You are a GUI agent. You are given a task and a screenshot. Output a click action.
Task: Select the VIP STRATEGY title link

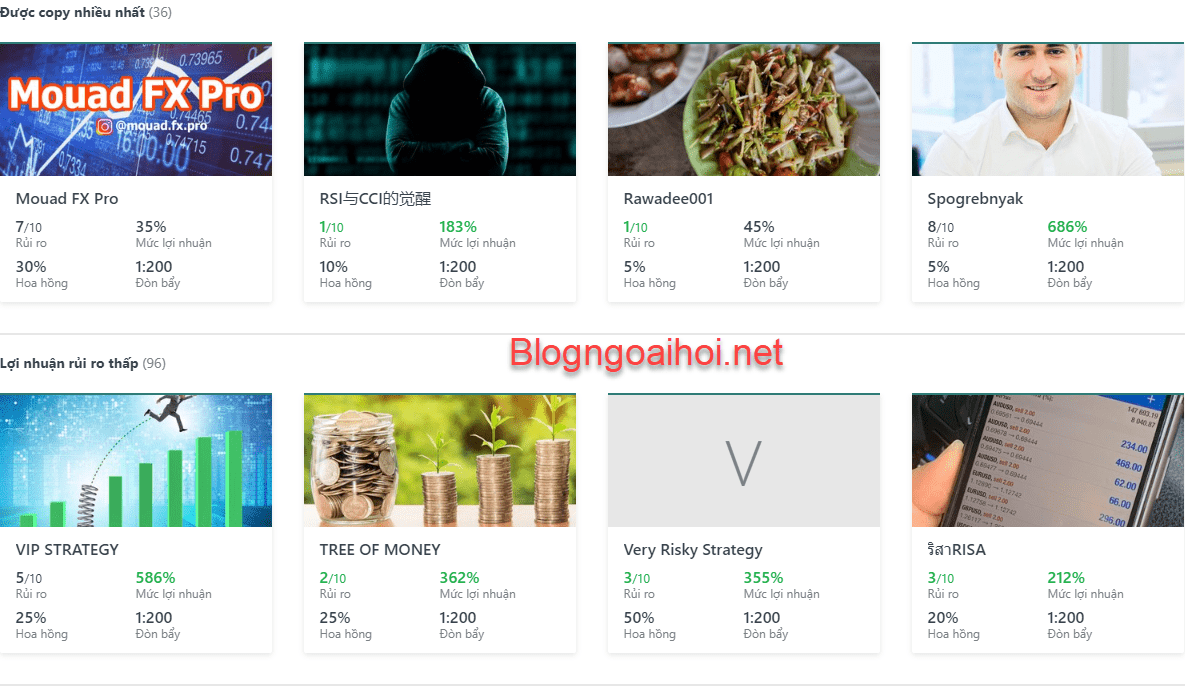pos(67,550)
